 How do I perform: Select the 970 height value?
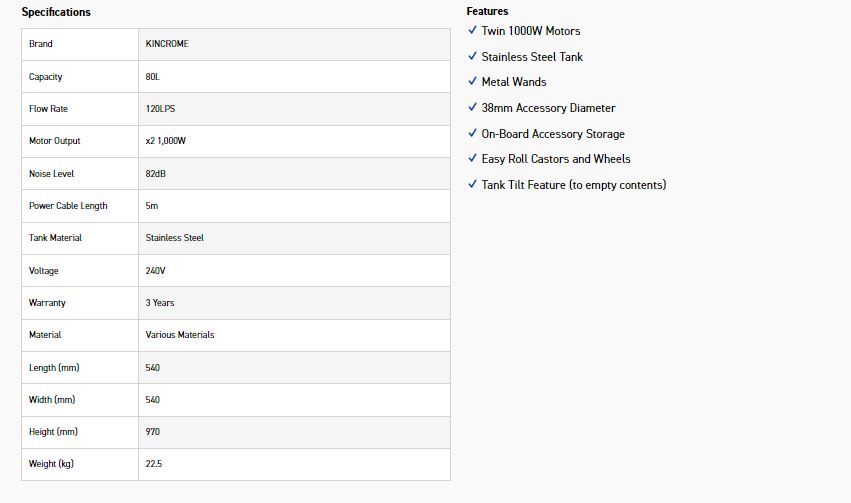pyautogui.click(x=152, y=432)
